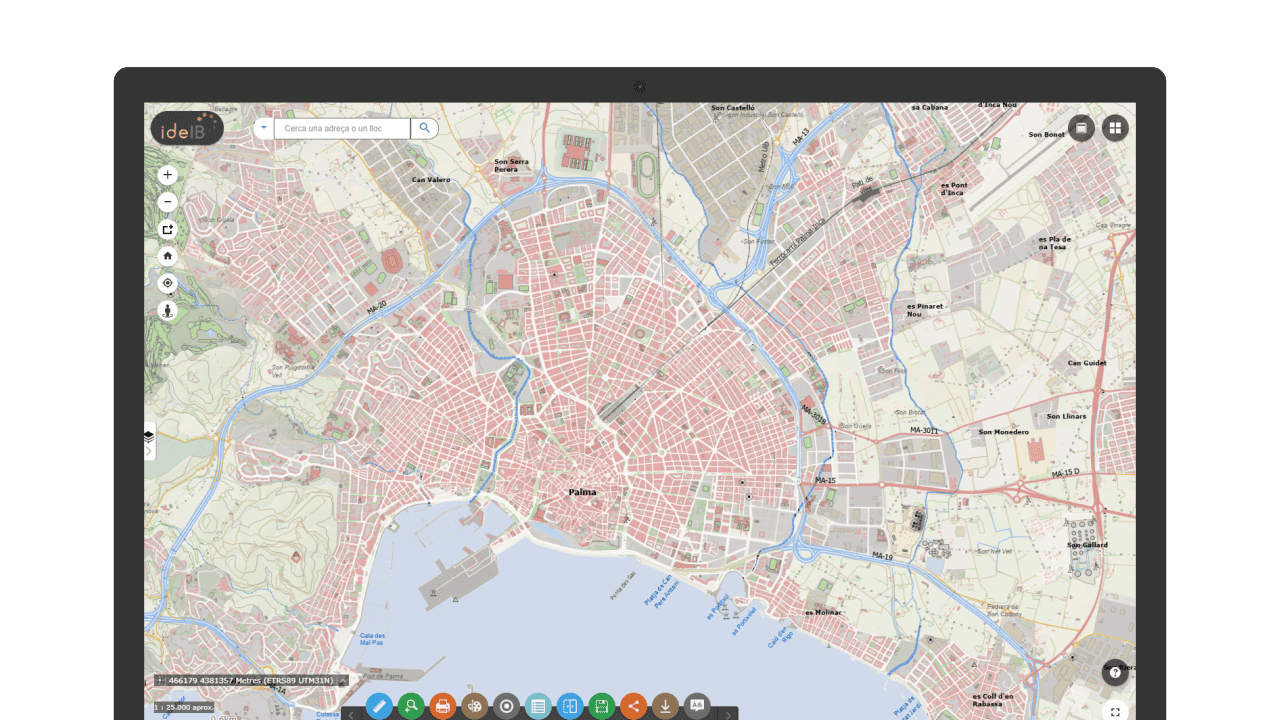Expand the coordinate system options arrow
The width and height of the screenshot is (1280, 720).
click(342, 681)
